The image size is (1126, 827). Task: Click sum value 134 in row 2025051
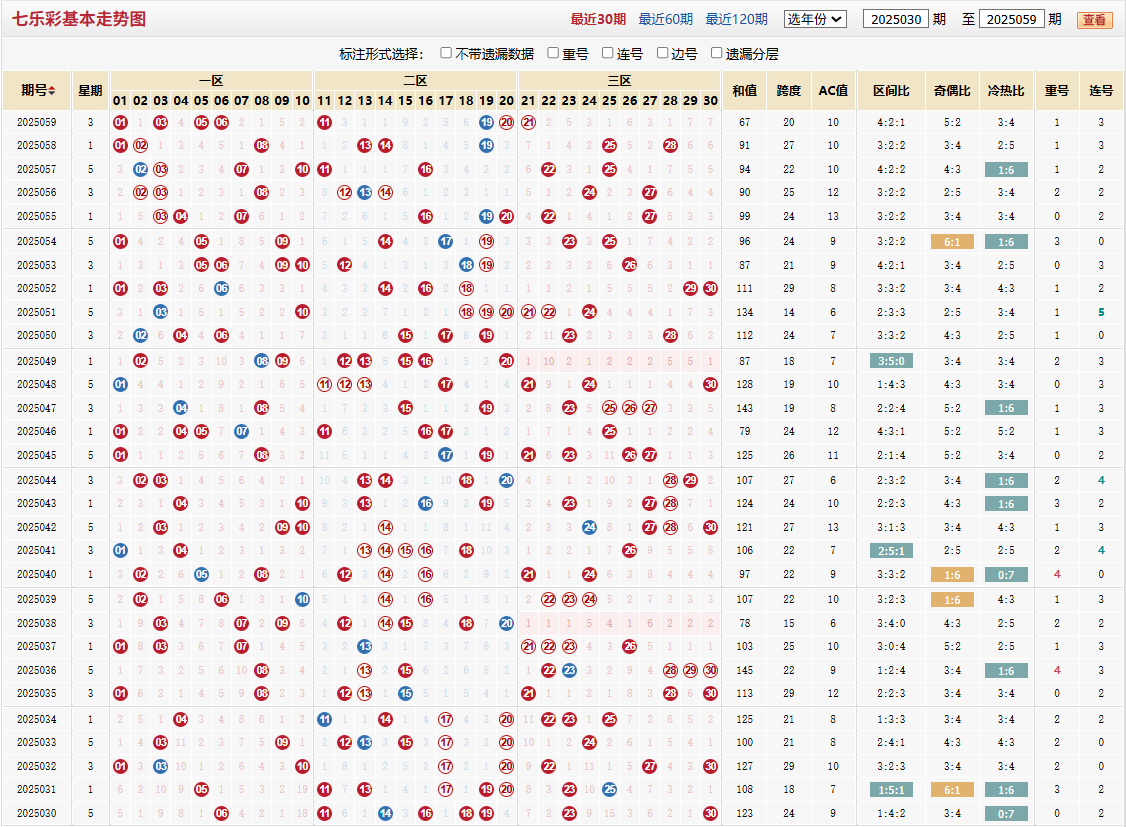click(745, 312)
